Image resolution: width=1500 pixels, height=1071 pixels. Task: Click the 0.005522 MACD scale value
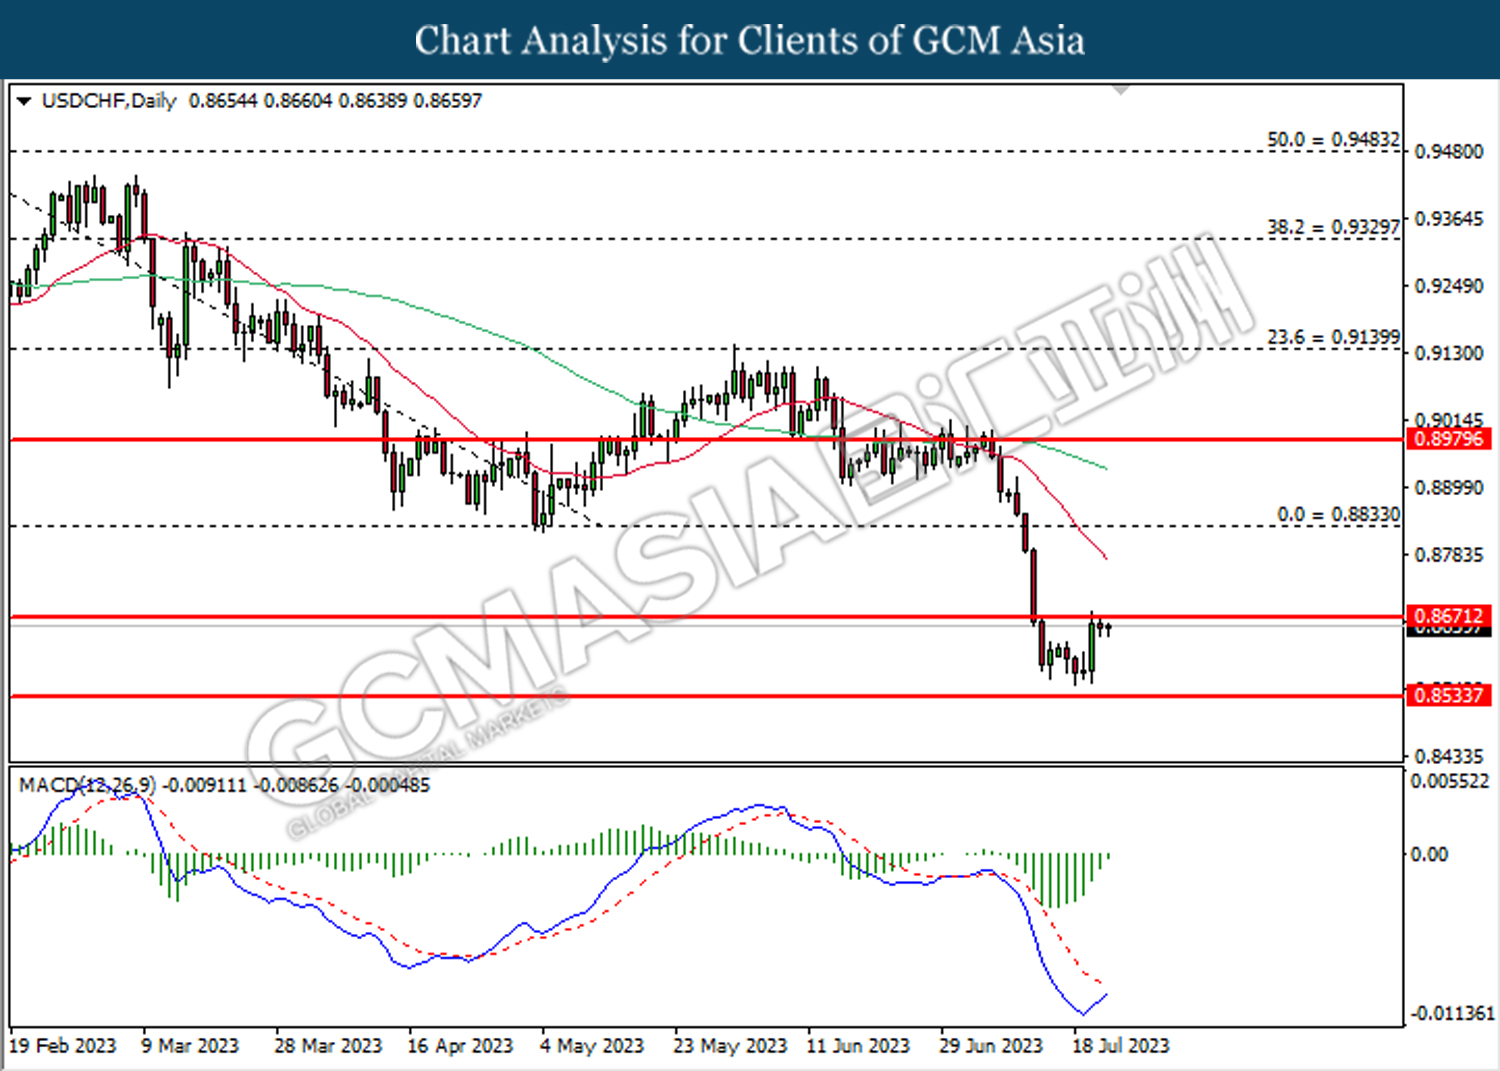tap(1450, 781)
